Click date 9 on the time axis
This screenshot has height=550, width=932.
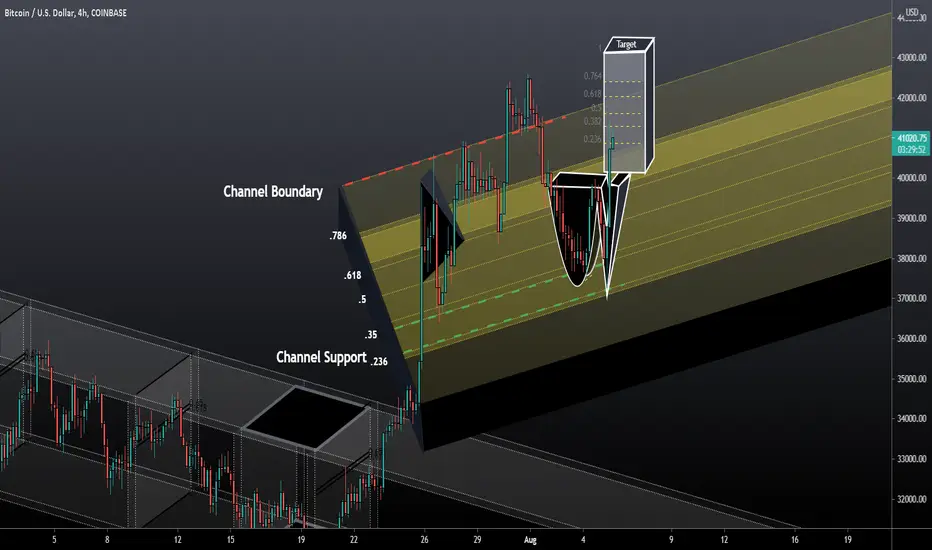pos(671,540)
